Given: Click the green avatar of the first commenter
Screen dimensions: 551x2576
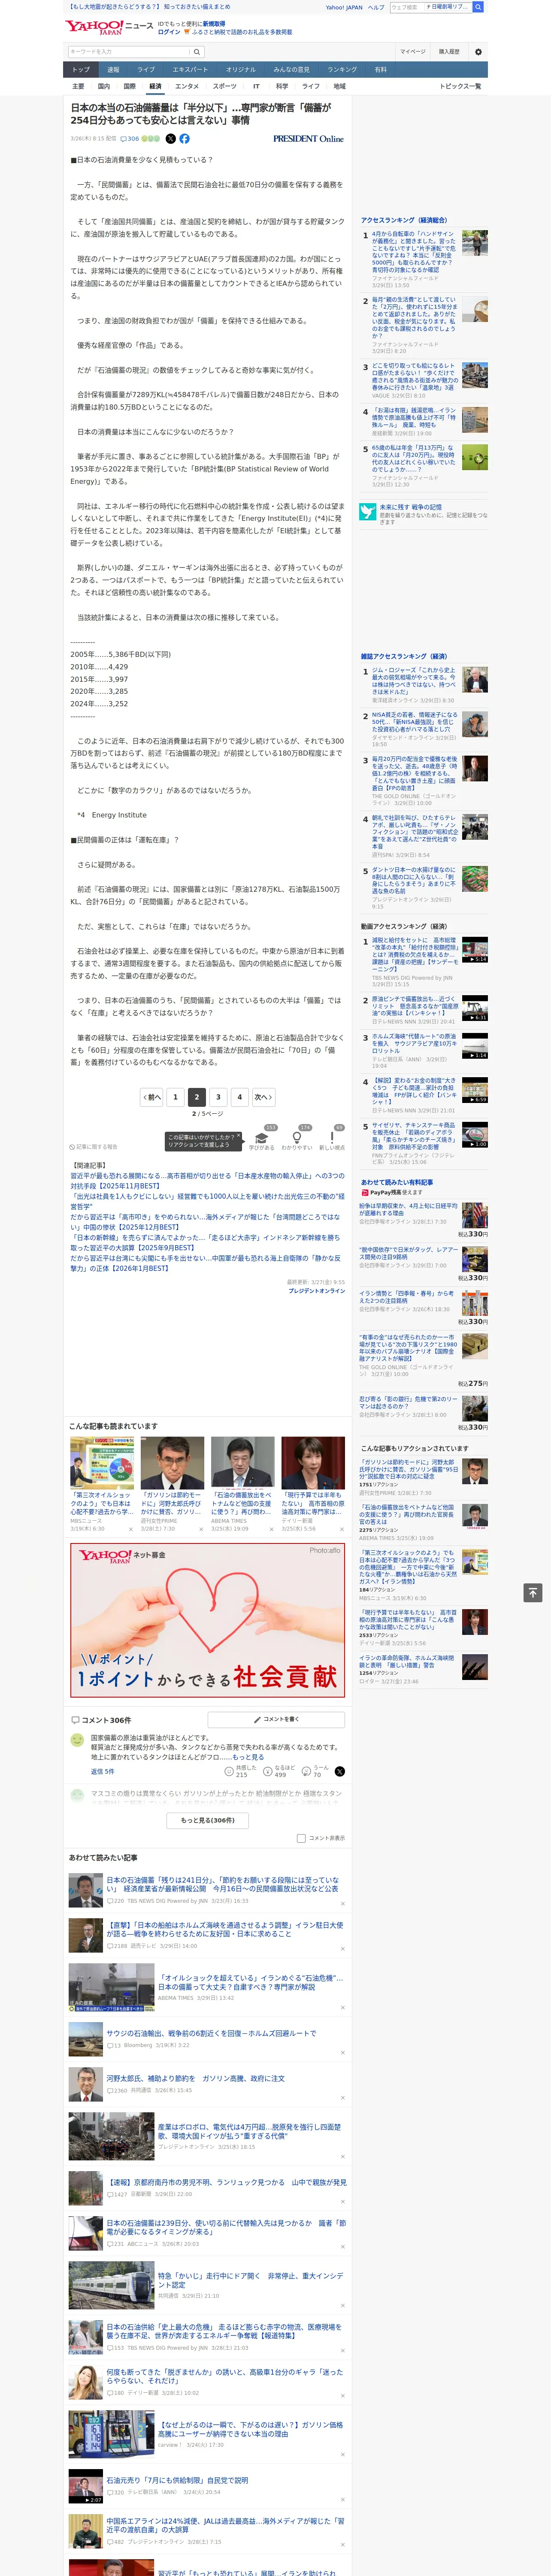Looking at the screenshot, I should pyautogui.click(x=77, y=1740).
